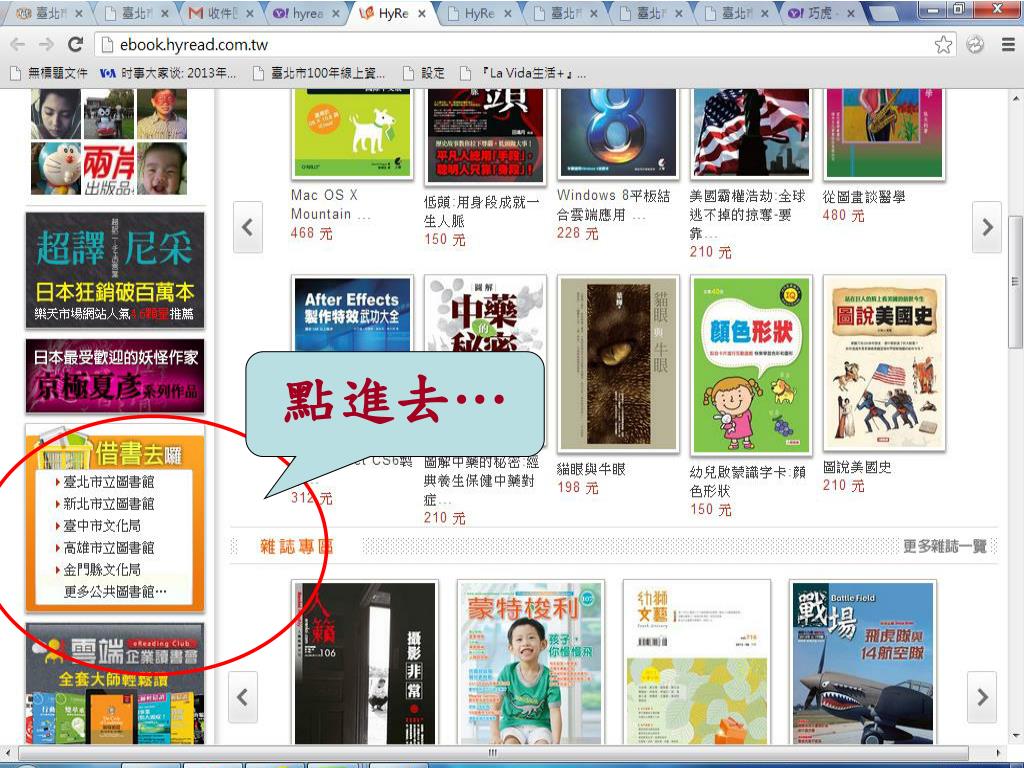Open the 戰場 Battle Field magazine cover
The width and height of the screenshot is (1024, 768).
click(x=862, y=662)
